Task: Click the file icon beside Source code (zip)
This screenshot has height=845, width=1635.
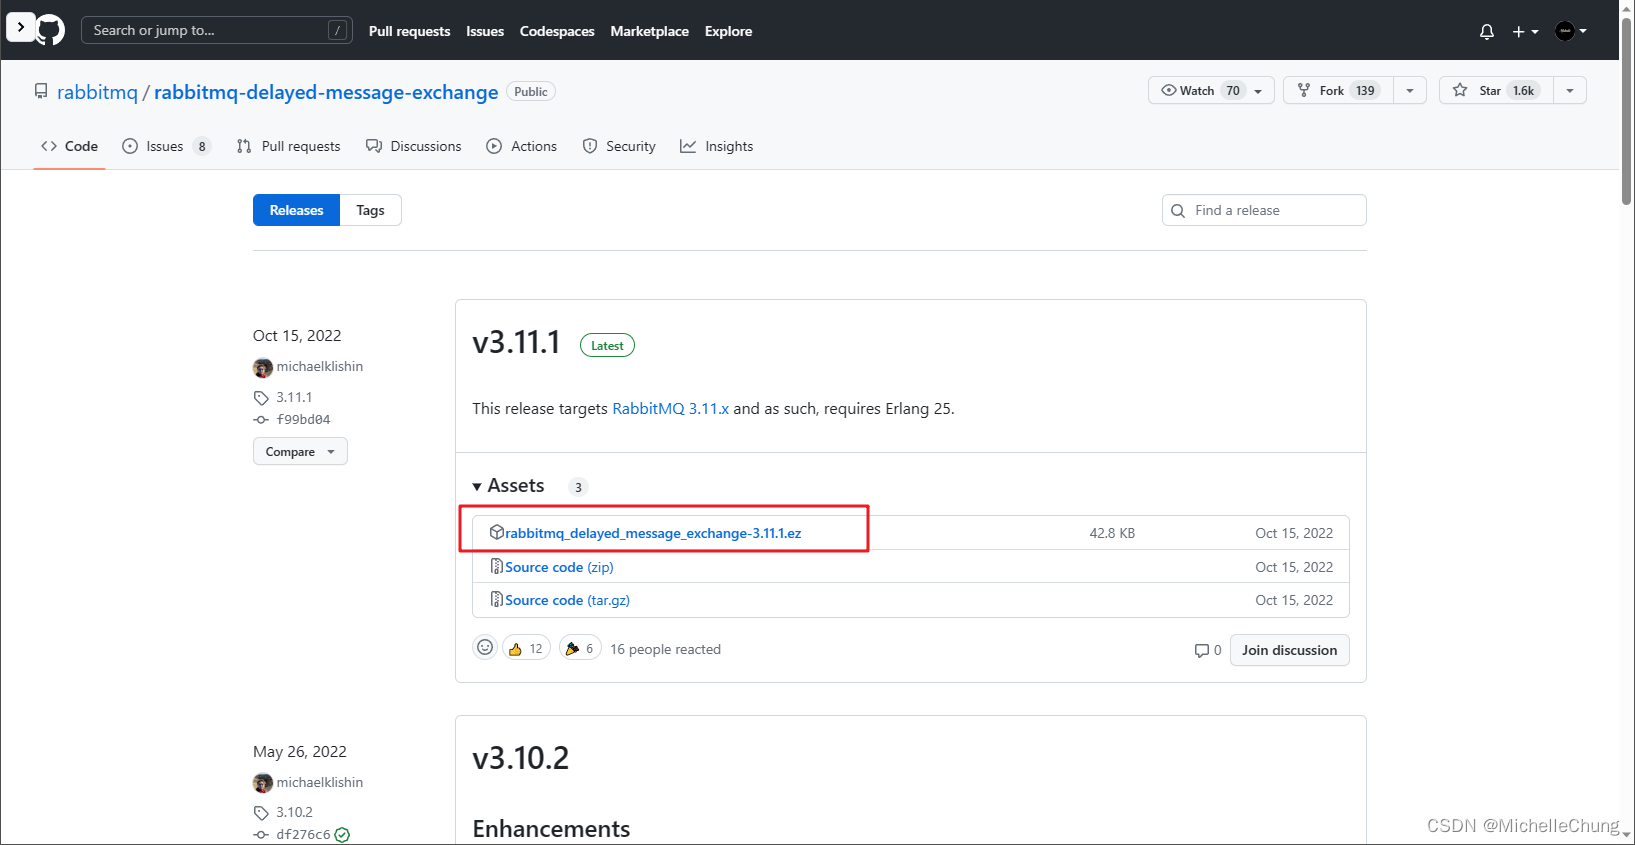Action: (496, 566)
